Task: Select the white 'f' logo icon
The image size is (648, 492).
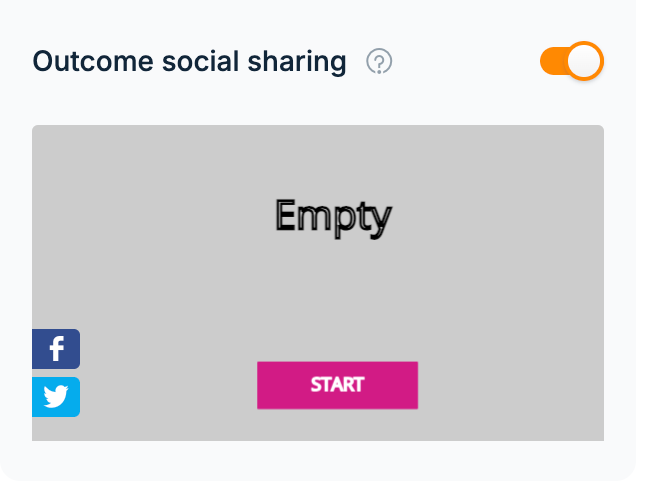Action: (57, 349)
